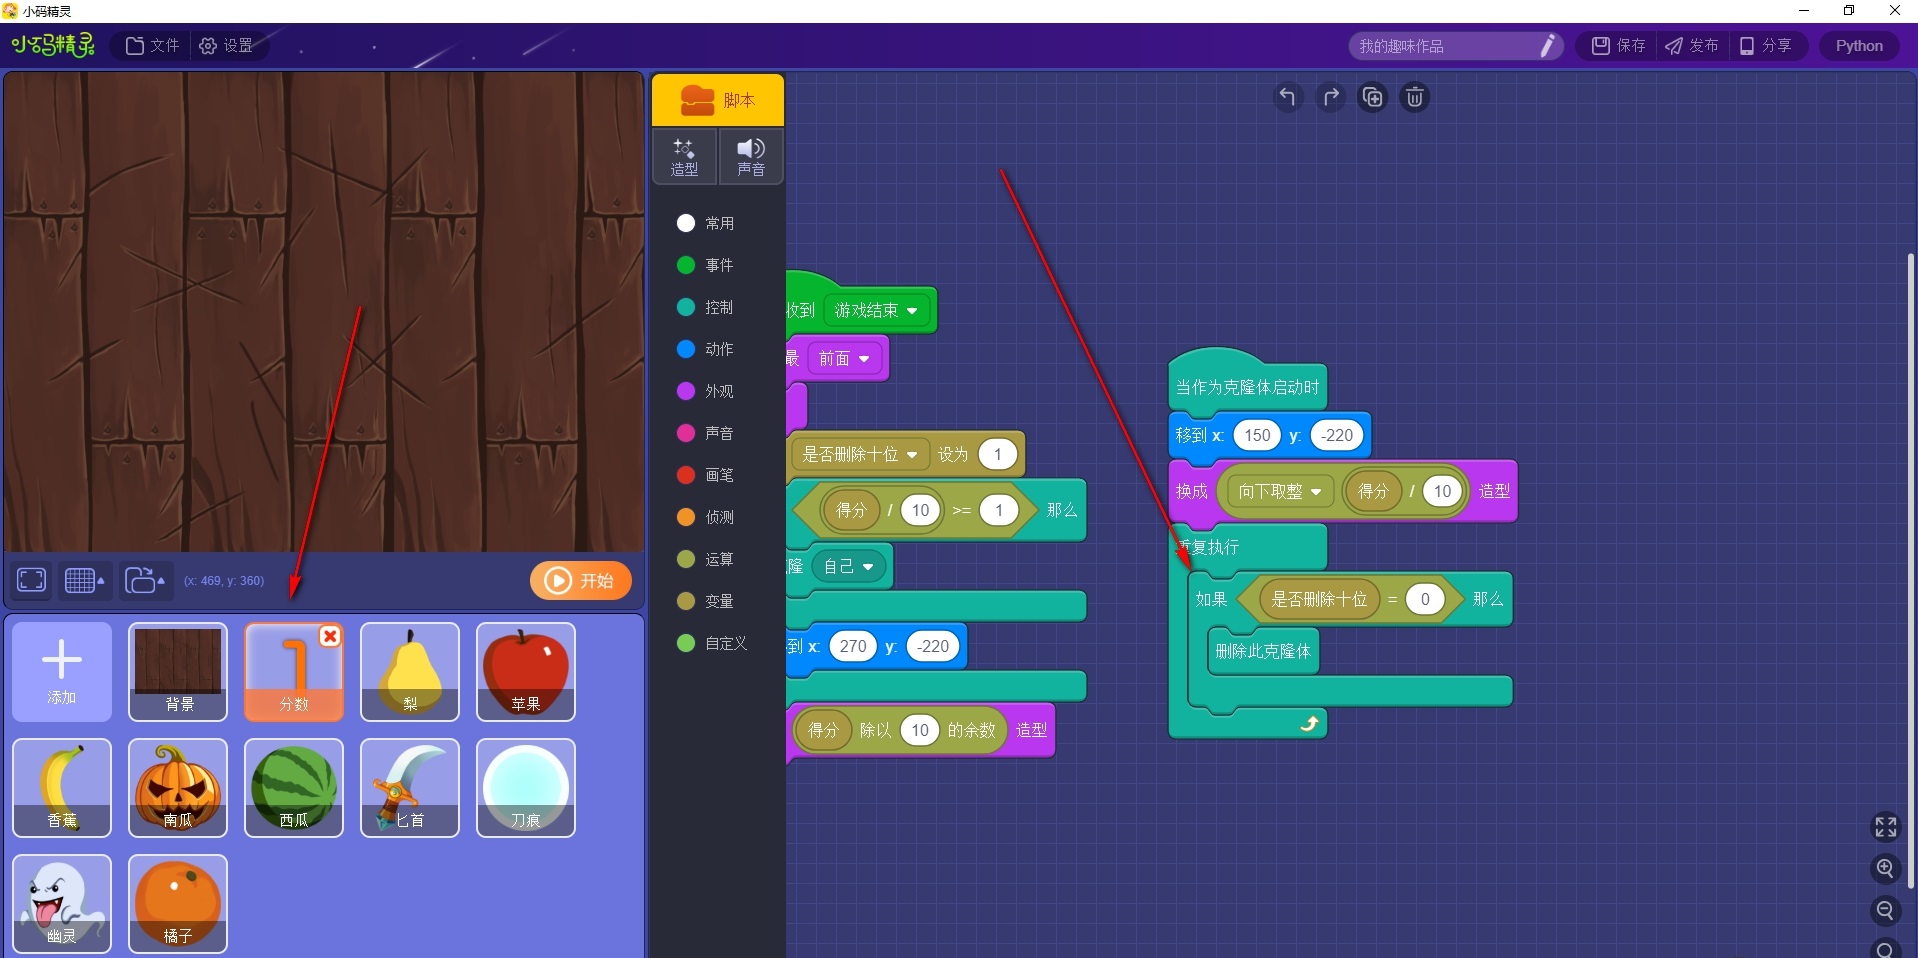Click the trash delete icon
The width and height of the screenshot is (1918, 958).
pos(1414,97)
